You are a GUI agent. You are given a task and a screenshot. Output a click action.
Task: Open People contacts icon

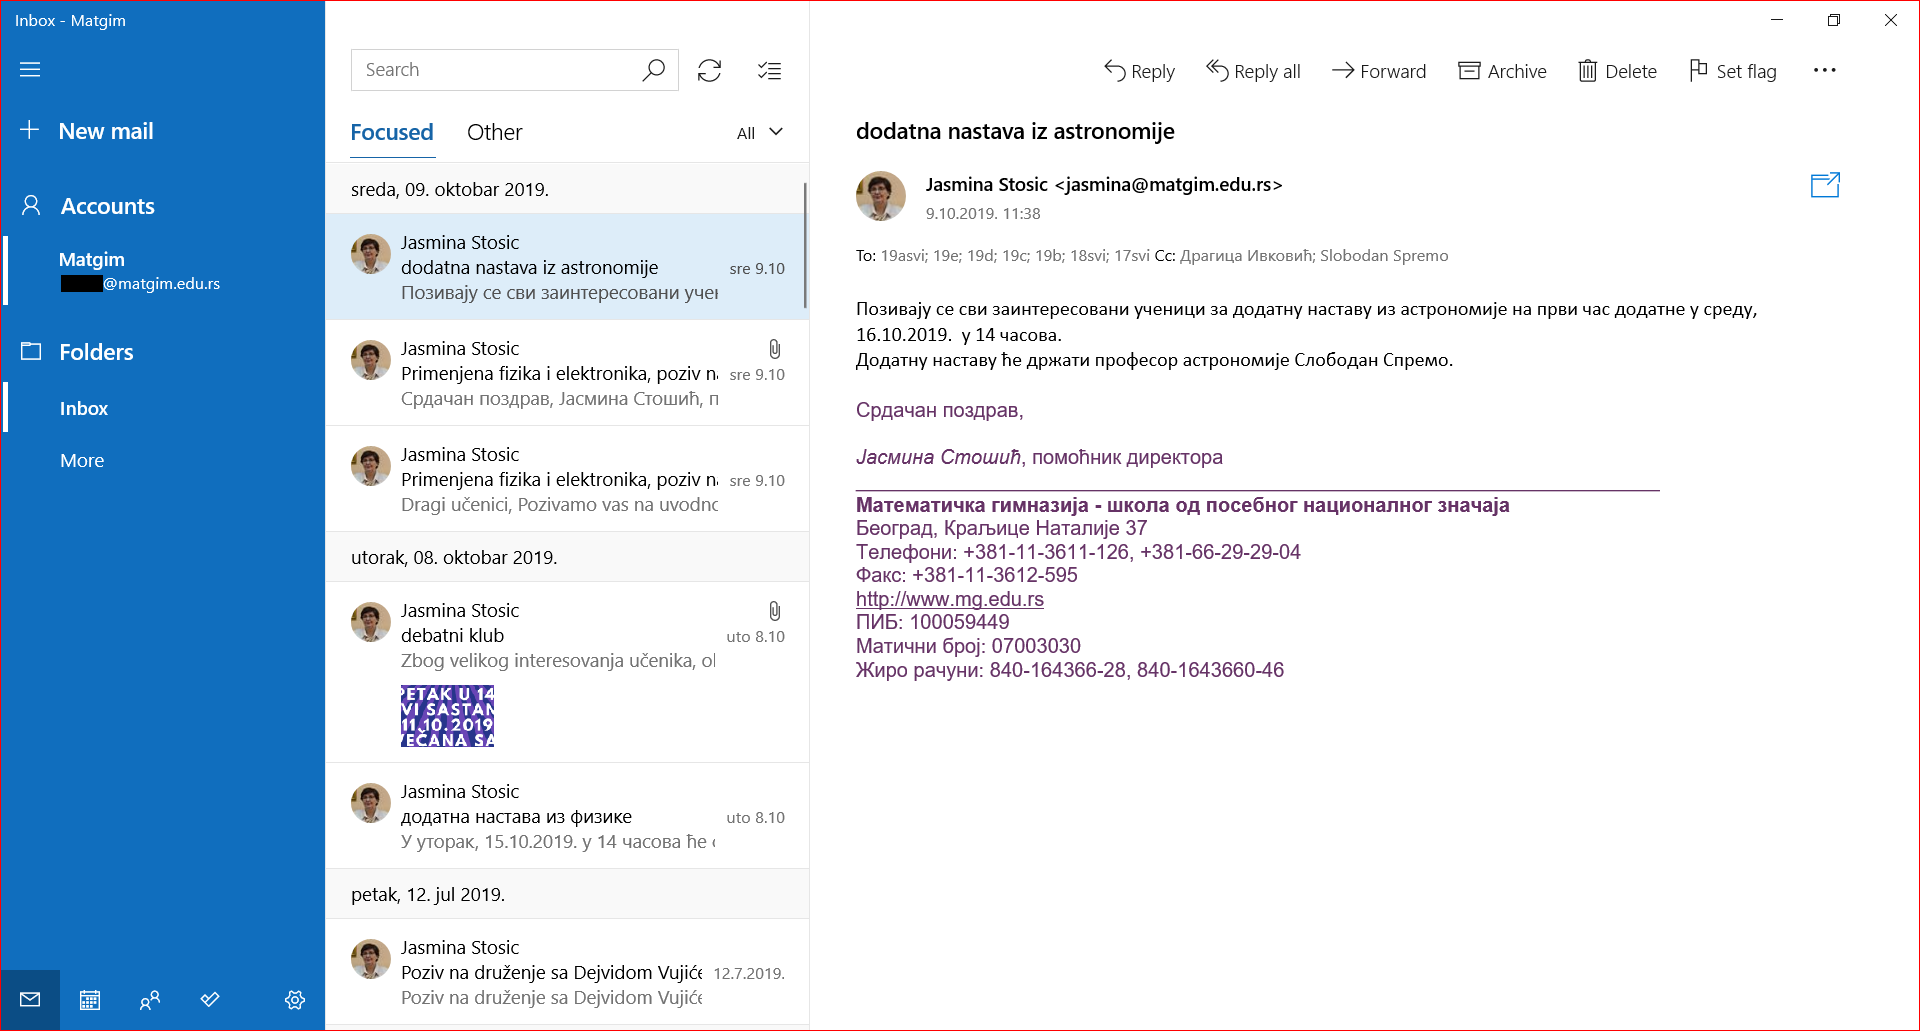pyautogui.click(x=150, y=999)
